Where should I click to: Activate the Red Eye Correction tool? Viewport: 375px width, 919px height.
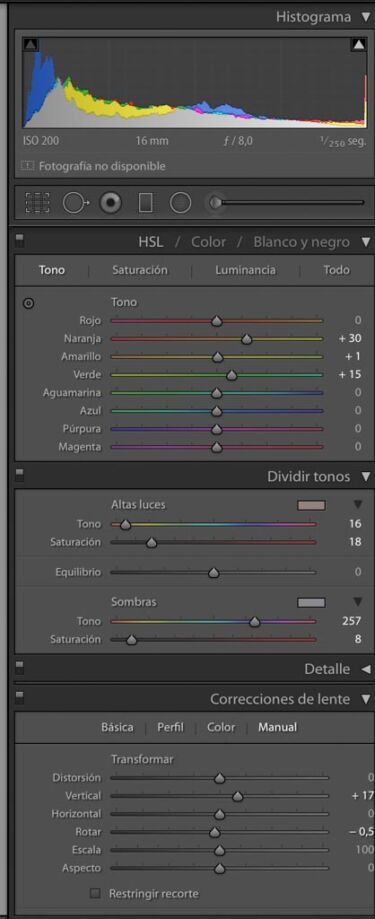pyautogui.click(x=111, y=203)
